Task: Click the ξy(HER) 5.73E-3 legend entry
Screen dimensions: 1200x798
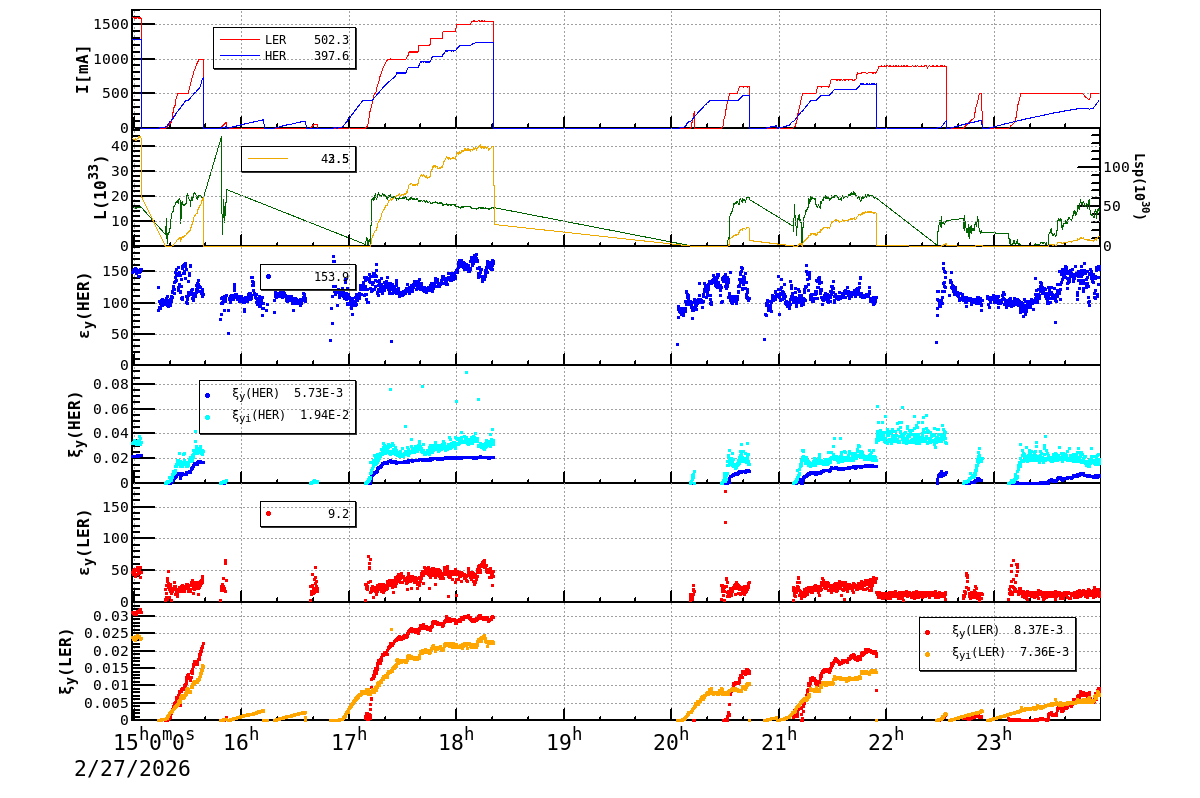Action: (273, 393)
